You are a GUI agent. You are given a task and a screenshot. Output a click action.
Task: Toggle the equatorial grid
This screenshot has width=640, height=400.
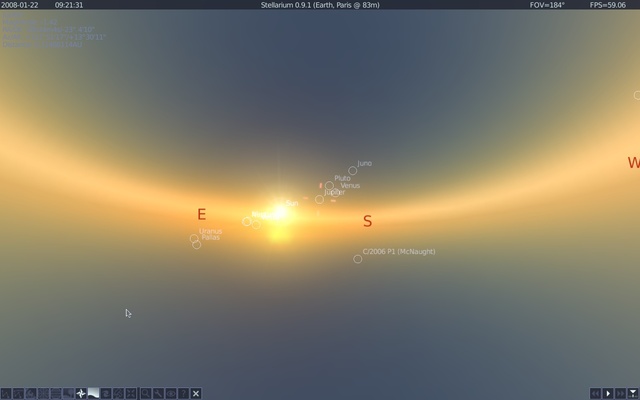pyautogui.click(x=56, y=393)
